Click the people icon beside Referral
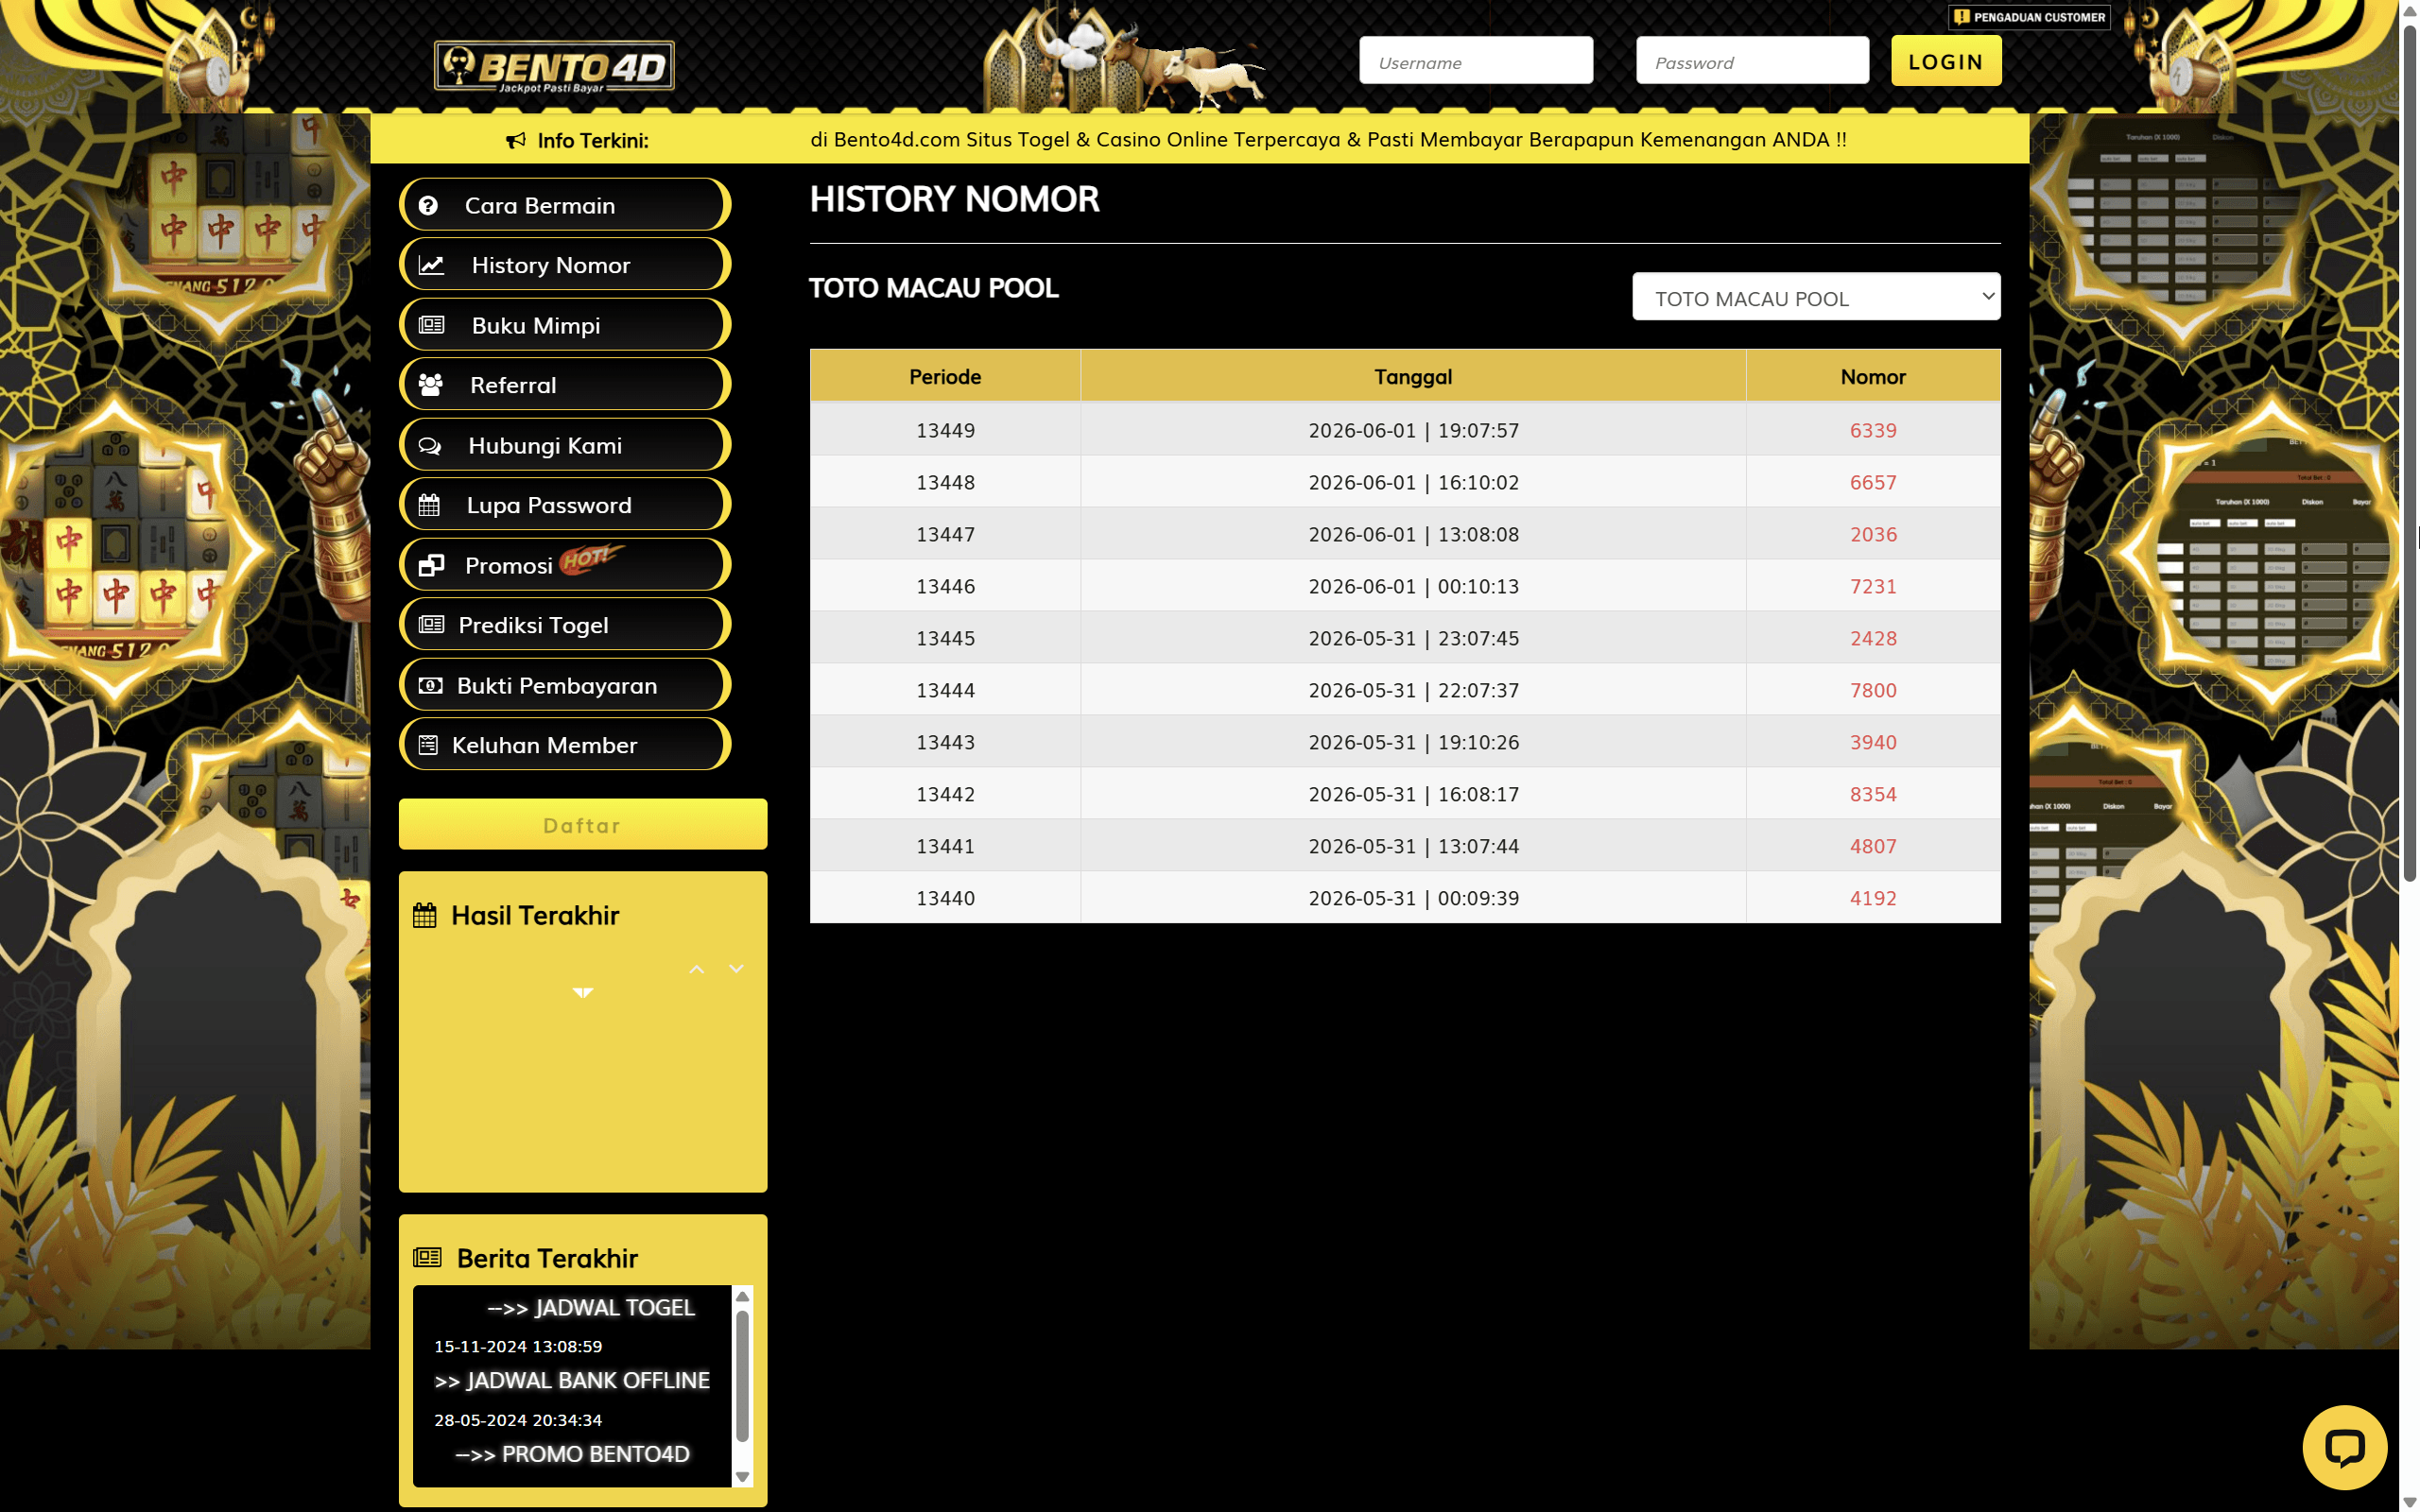The width and height of the screenshot is (2420, 1512). pos(431,385)
